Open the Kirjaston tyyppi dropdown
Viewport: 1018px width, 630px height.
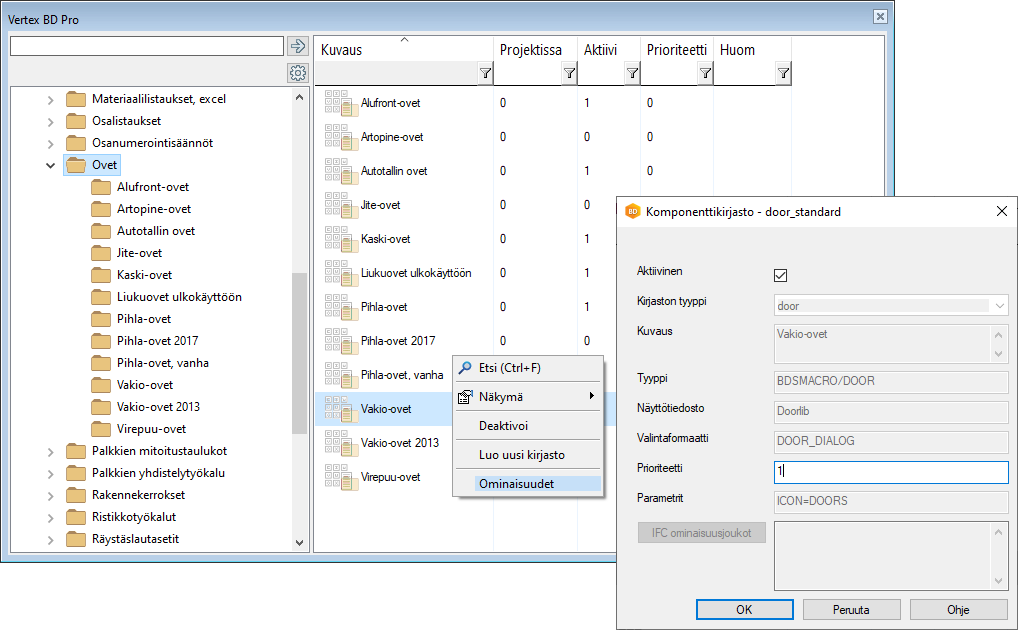(891, 306)
